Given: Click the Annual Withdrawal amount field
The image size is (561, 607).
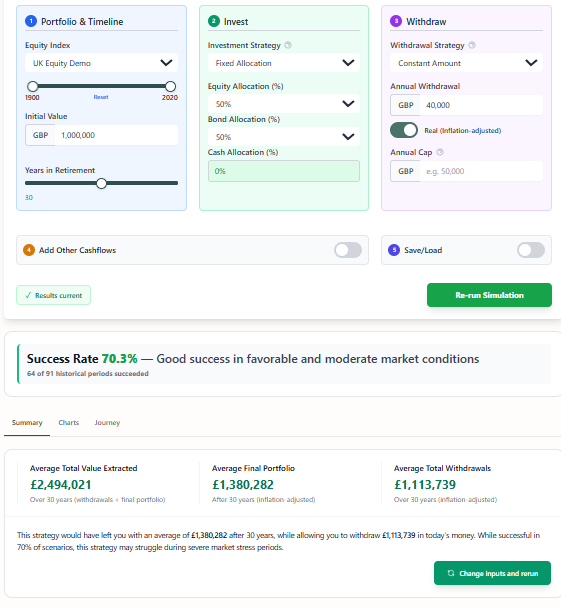Looking at the screenshot, I should click(x=481, y=105).
